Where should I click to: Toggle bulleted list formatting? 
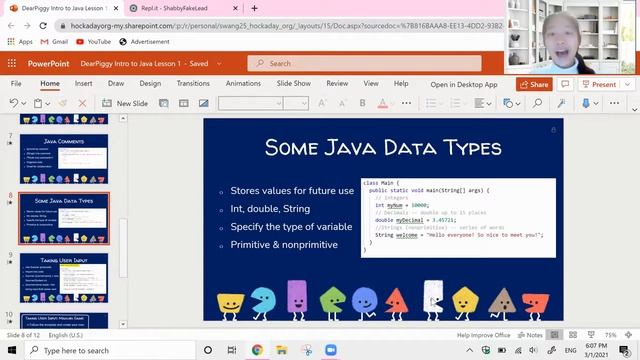(431, 103)
